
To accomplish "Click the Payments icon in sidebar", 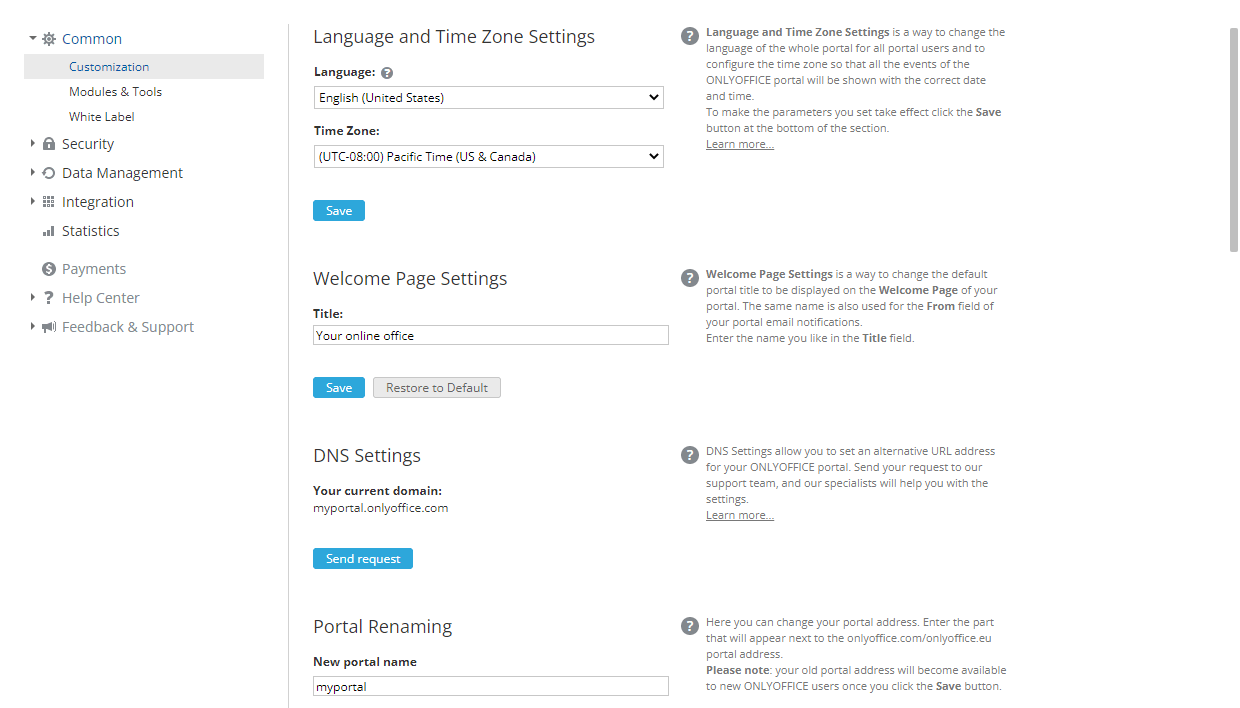I will point(47,268).
